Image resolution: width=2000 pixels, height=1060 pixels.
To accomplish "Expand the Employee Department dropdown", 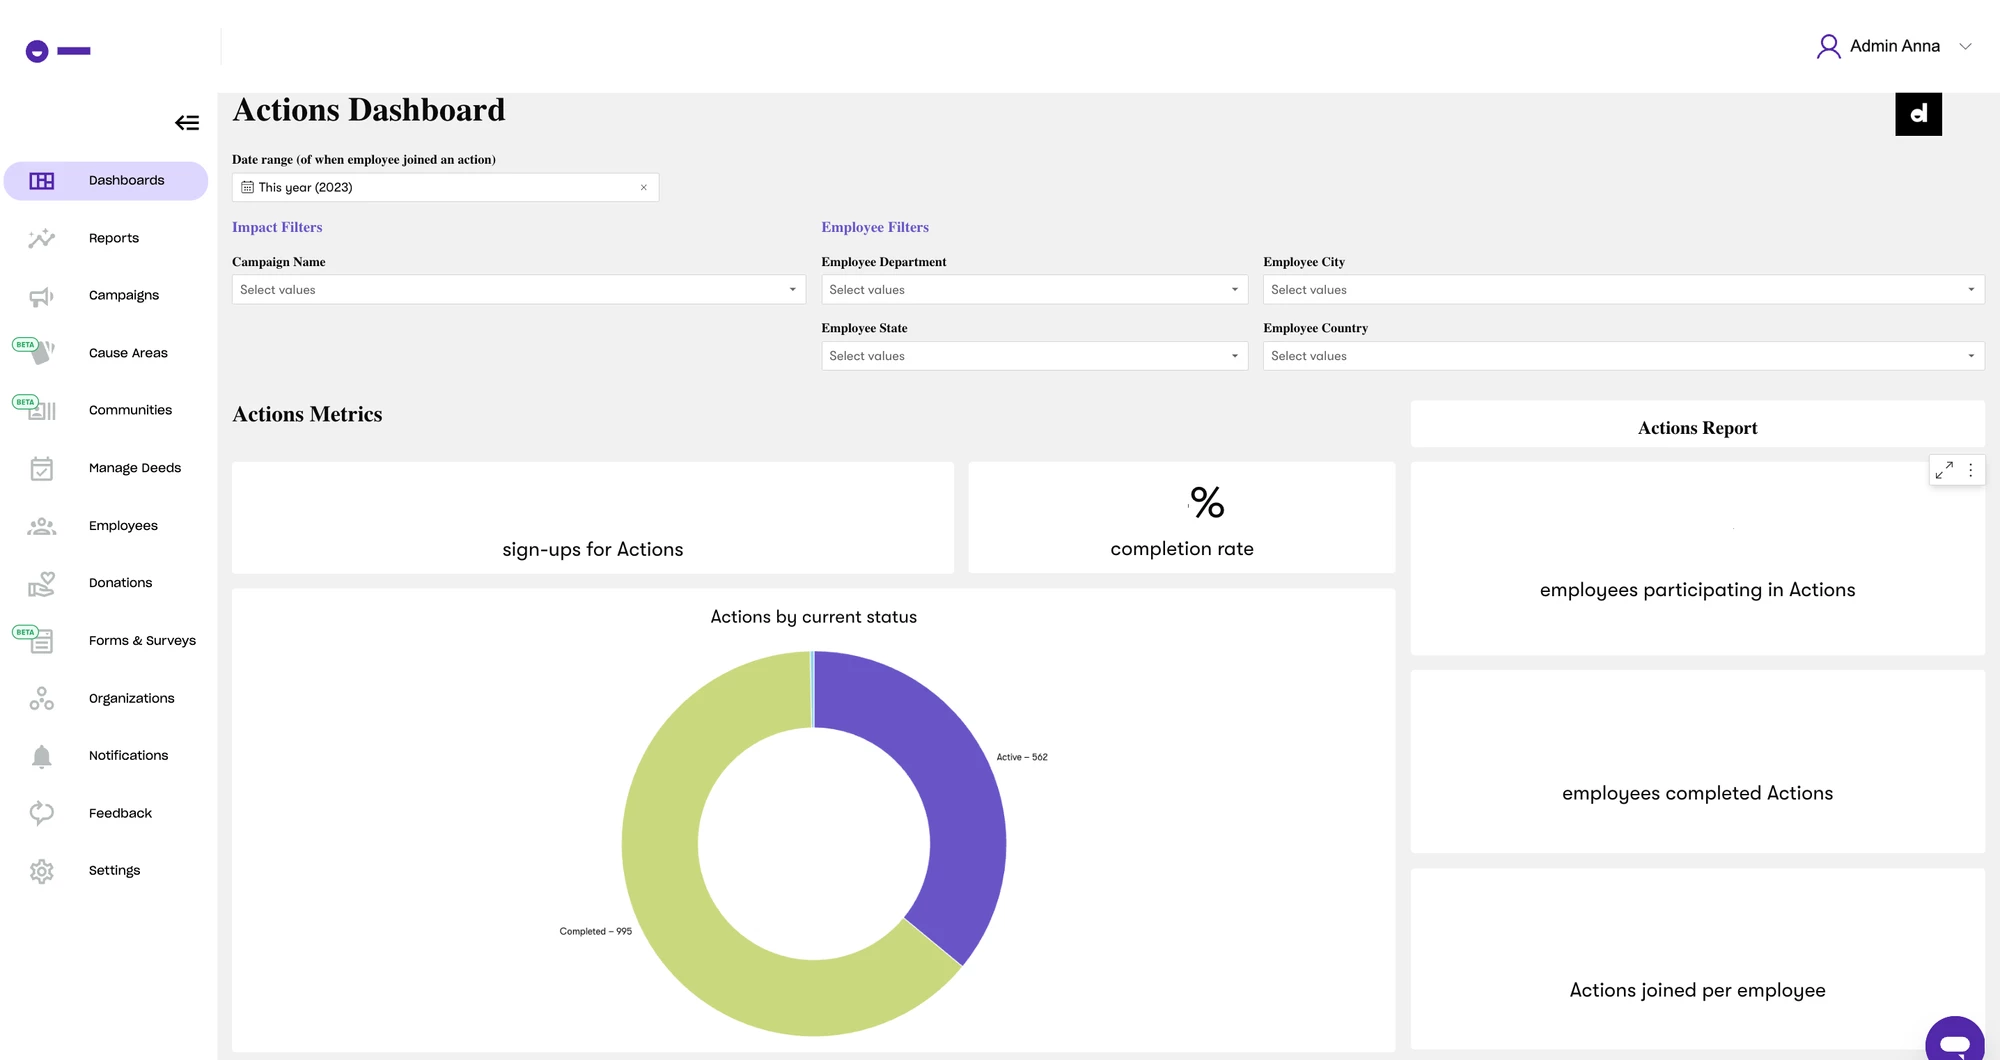I will tap(1034, 290).
